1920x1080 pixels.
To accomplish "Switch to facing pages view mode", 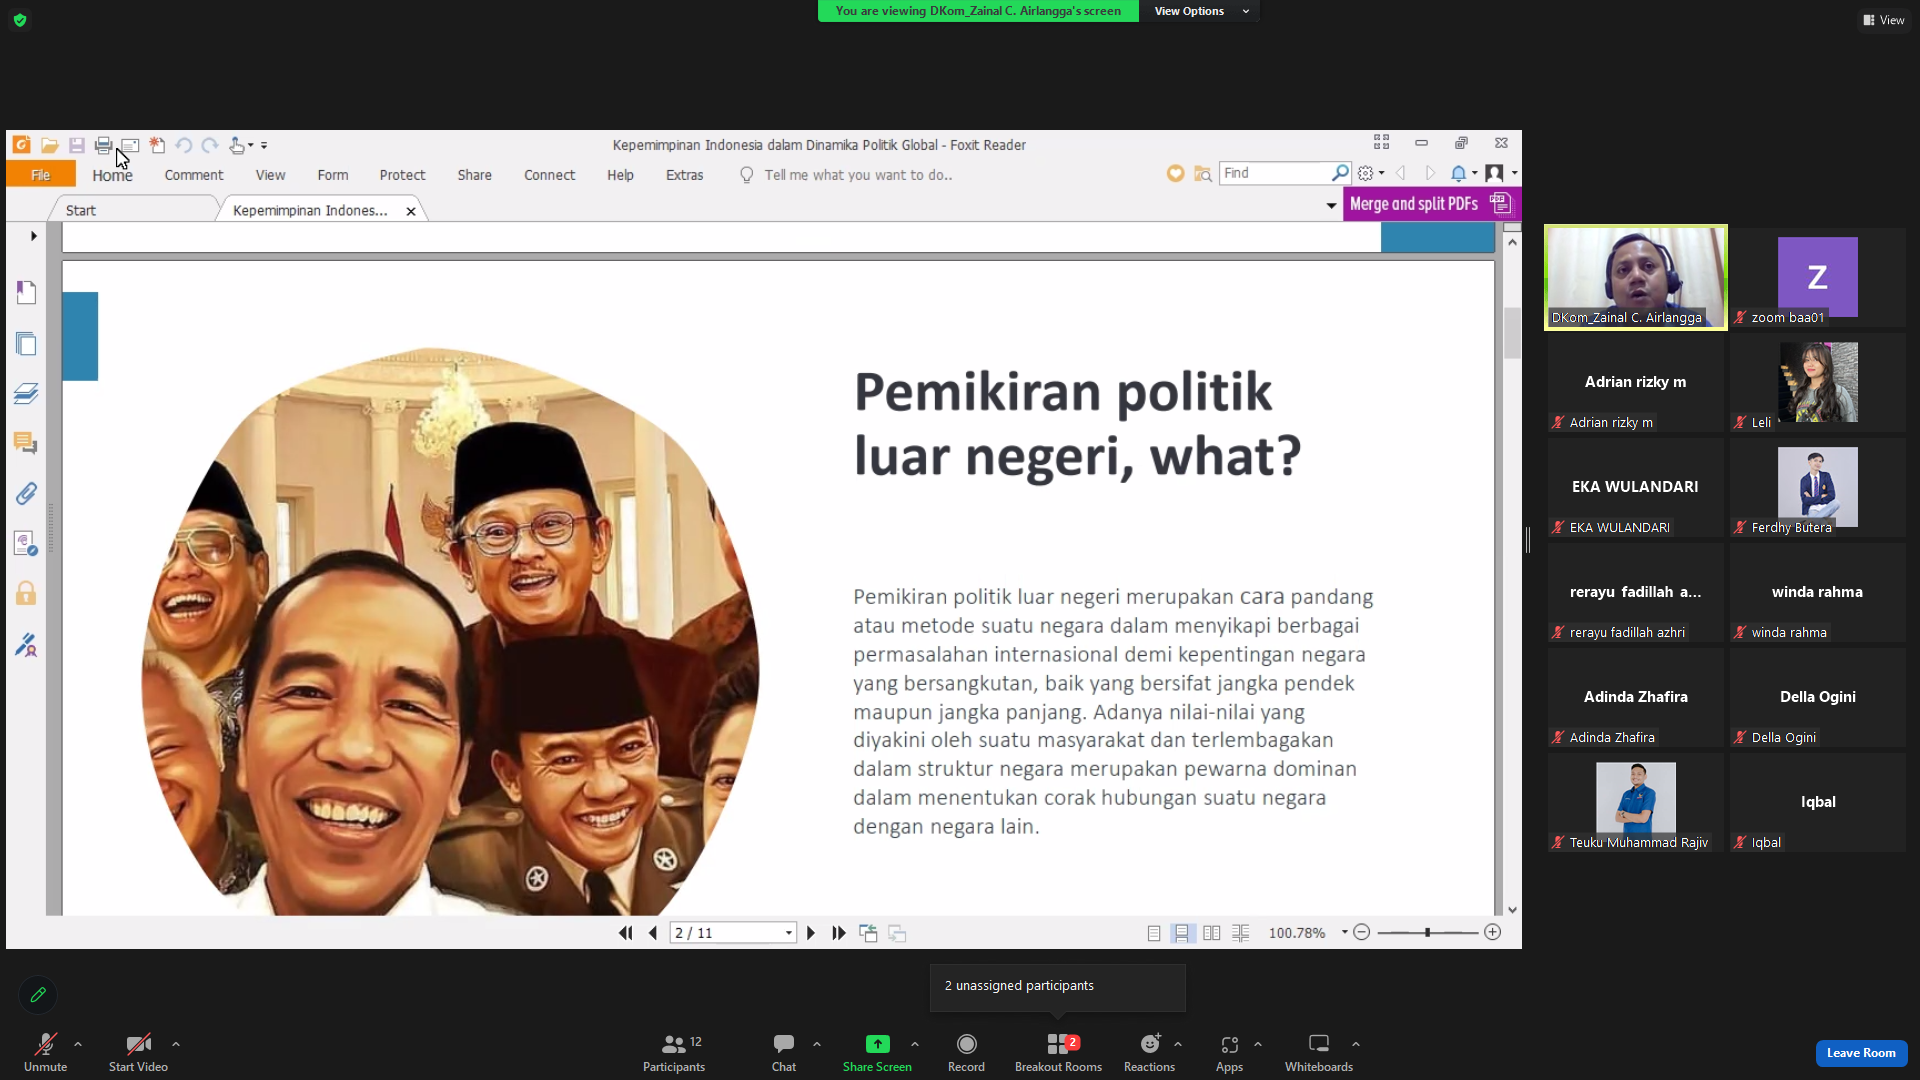I will 1211,933.
